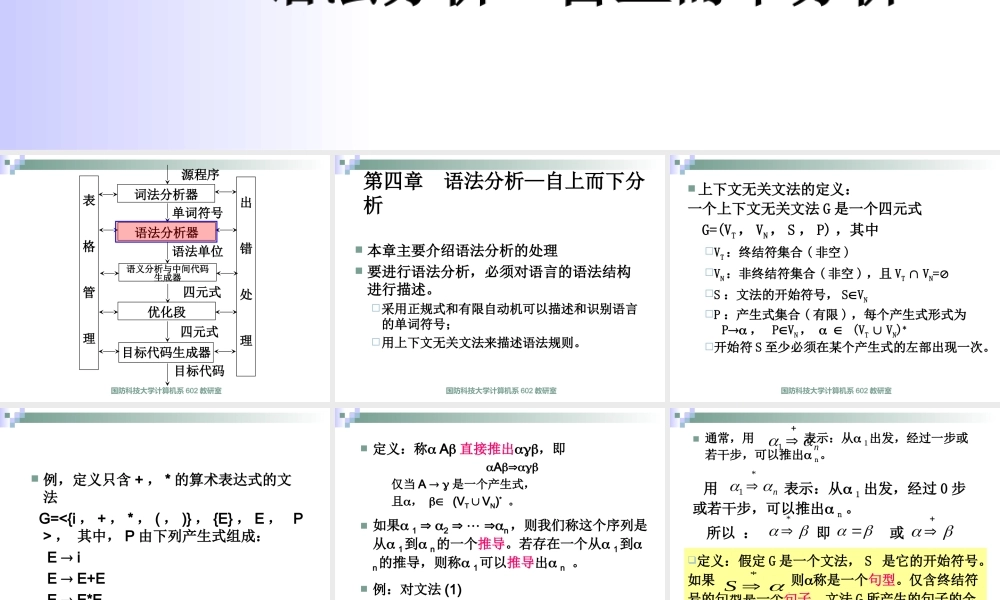Click the line starting 所以：
Image resolution: width=1000 pixels, height=600 pixels.
click(830, 532)
